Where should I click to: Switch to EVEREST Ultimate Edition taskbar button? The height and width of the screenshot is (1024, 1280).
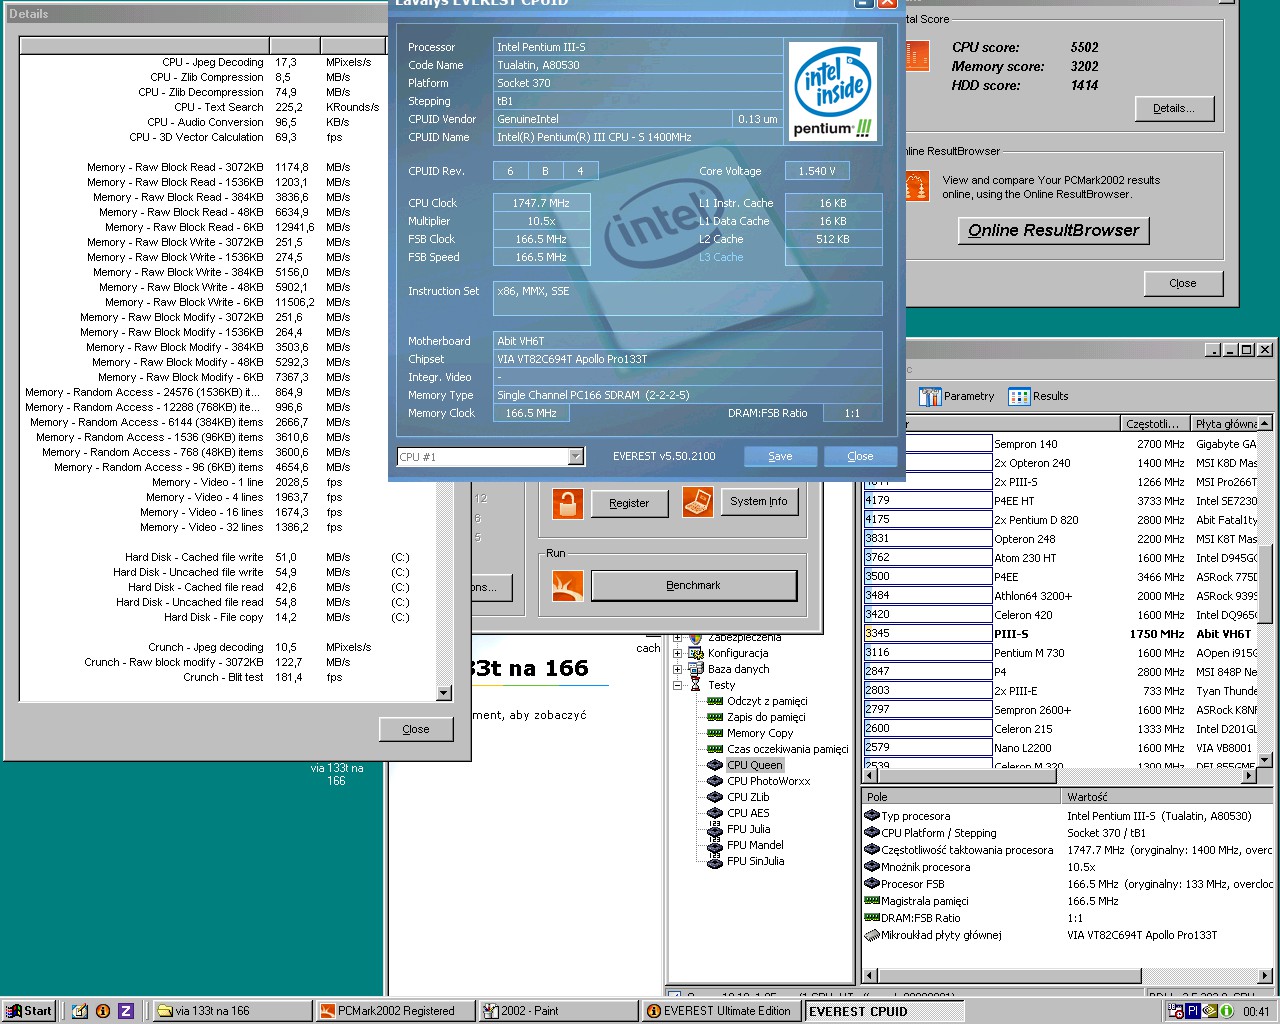click(720, 1011)
